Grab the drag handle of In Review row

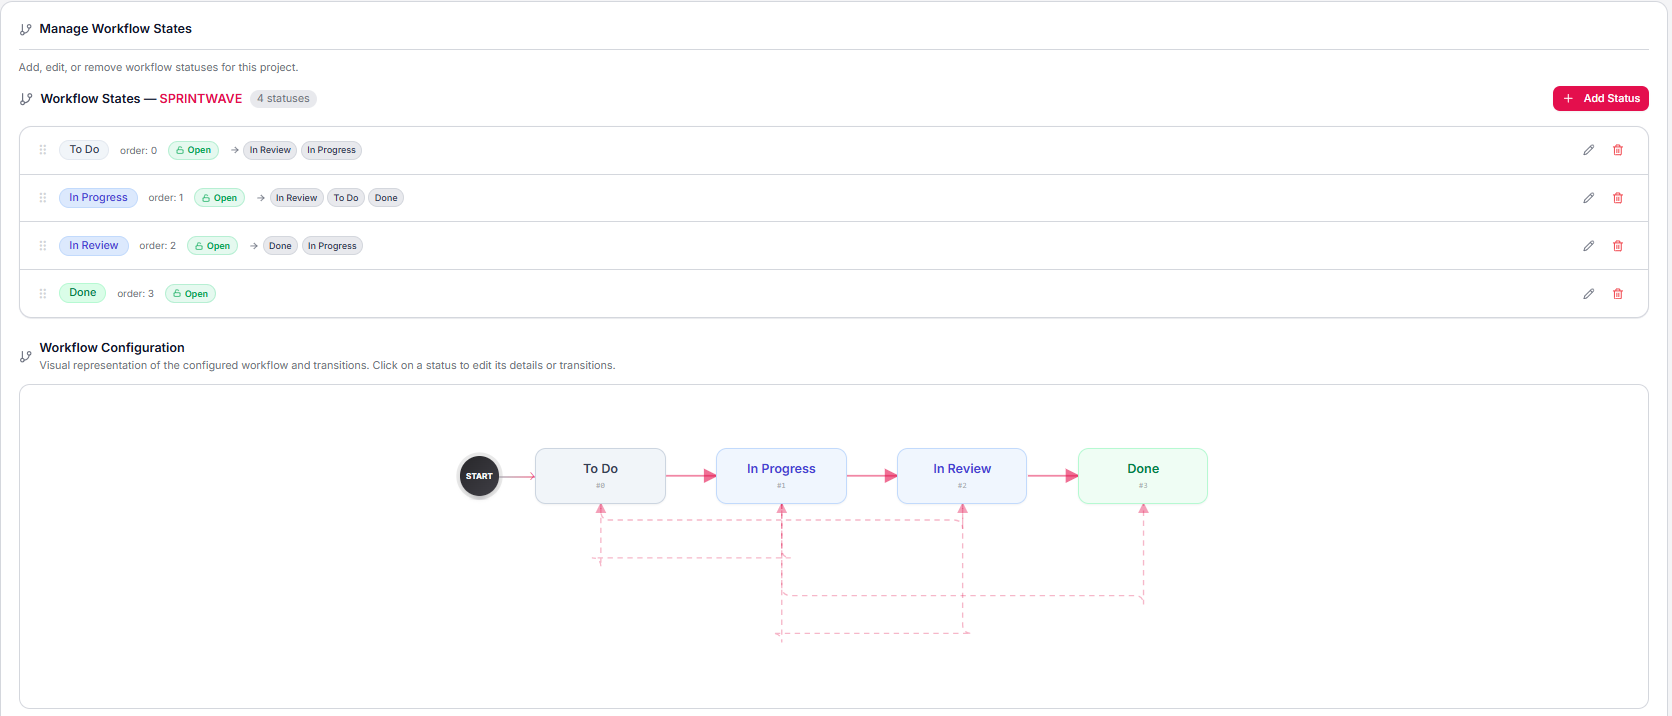[43, 246]
